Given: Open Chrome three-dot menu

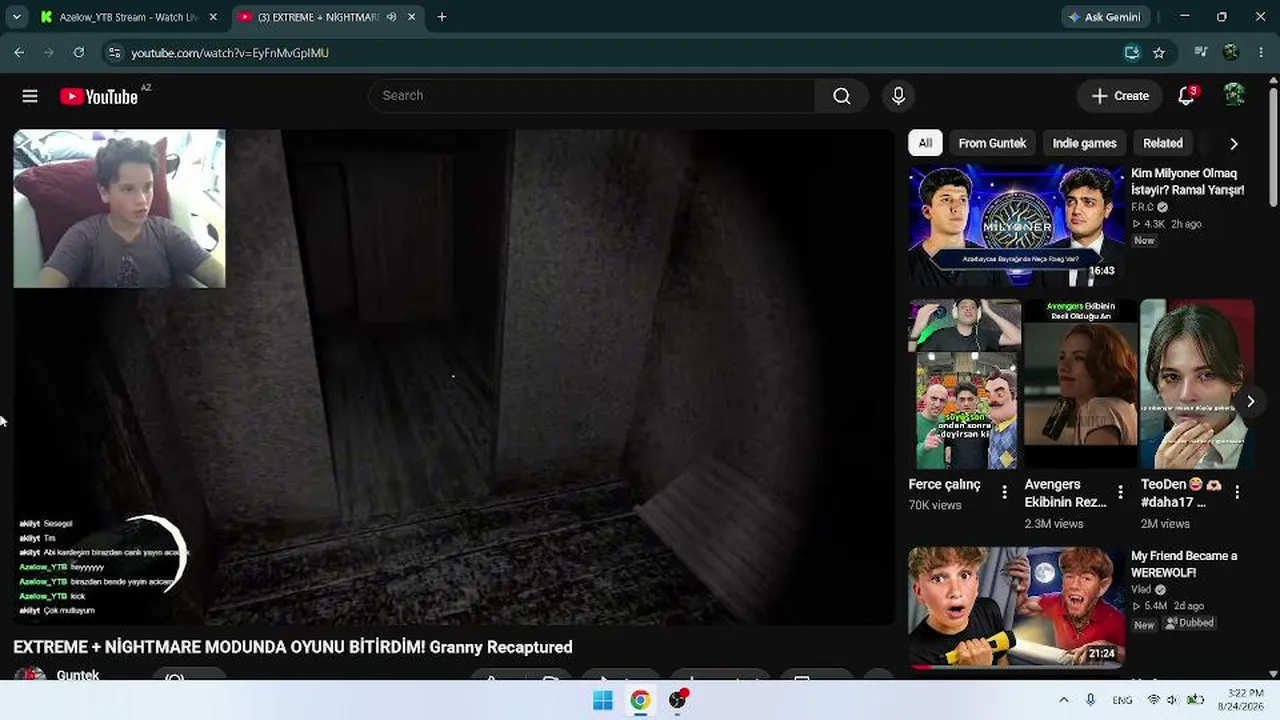Looking at the screenshot, I should [1260, 53].
